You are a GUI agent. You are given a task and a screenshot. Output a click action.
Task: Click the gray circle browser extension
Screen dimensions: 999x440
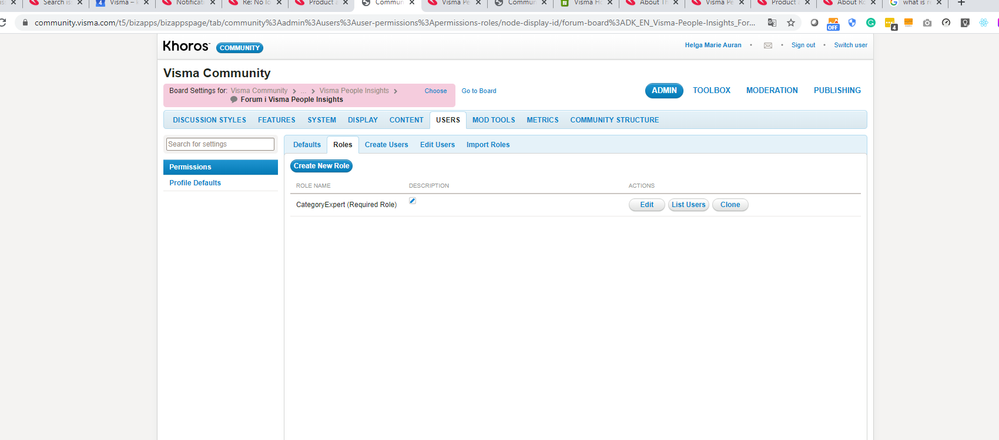point(814,23)
